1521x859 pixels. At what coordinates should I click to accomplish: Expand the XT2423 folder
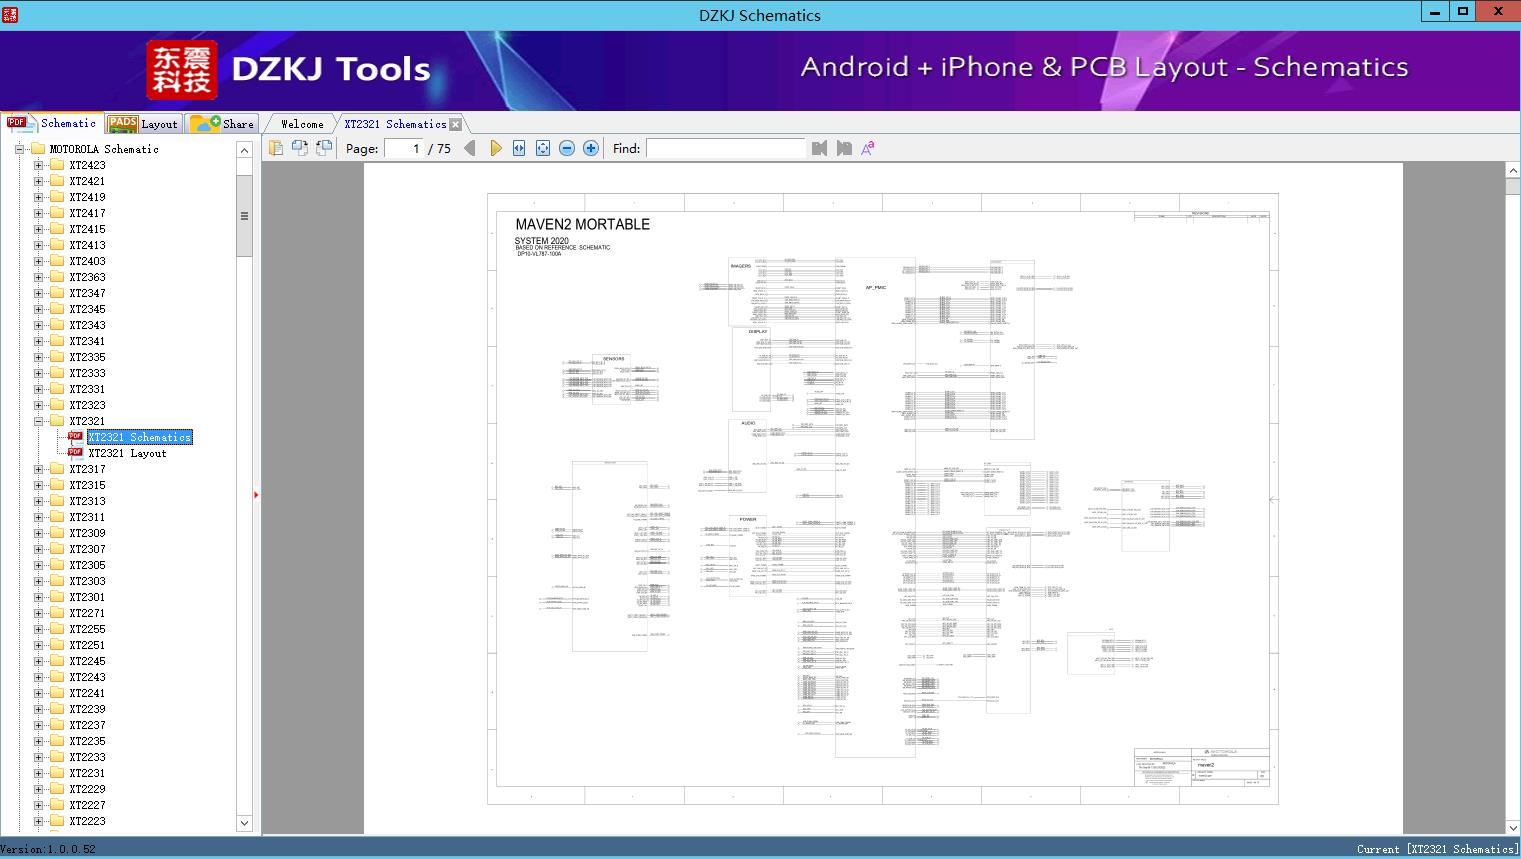[38, 165]
